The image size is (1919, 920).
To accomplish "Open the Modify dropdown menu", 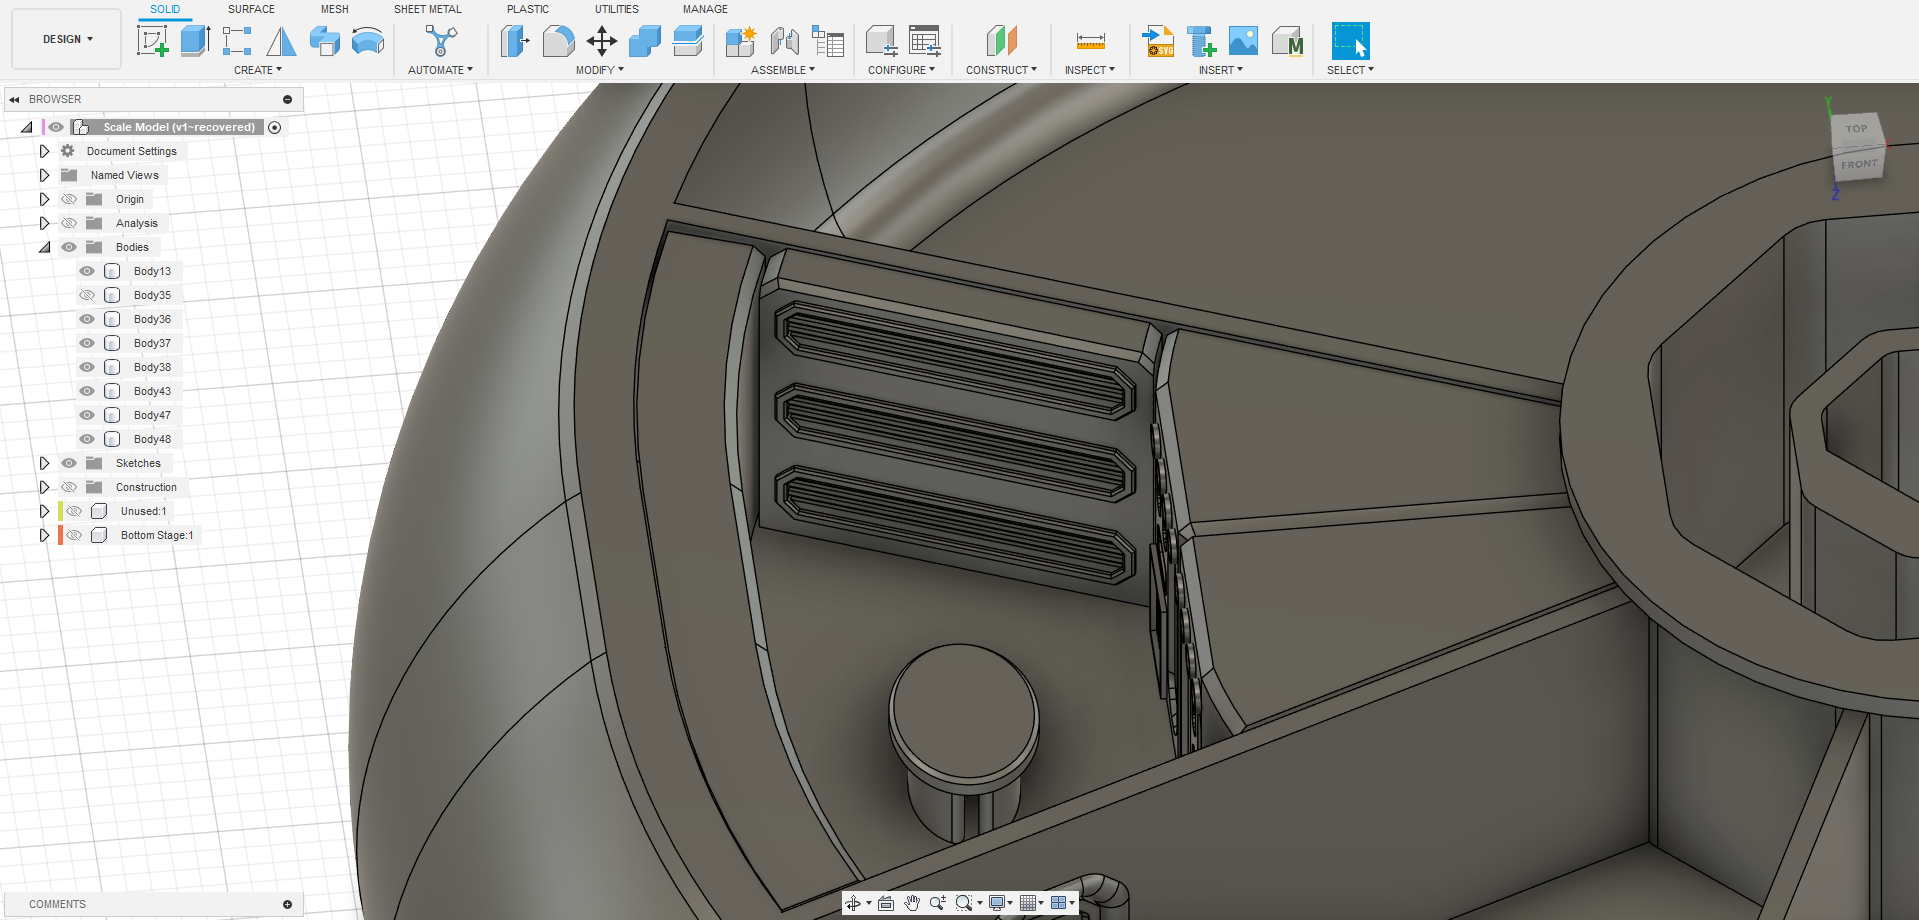I will pos(599,70).
